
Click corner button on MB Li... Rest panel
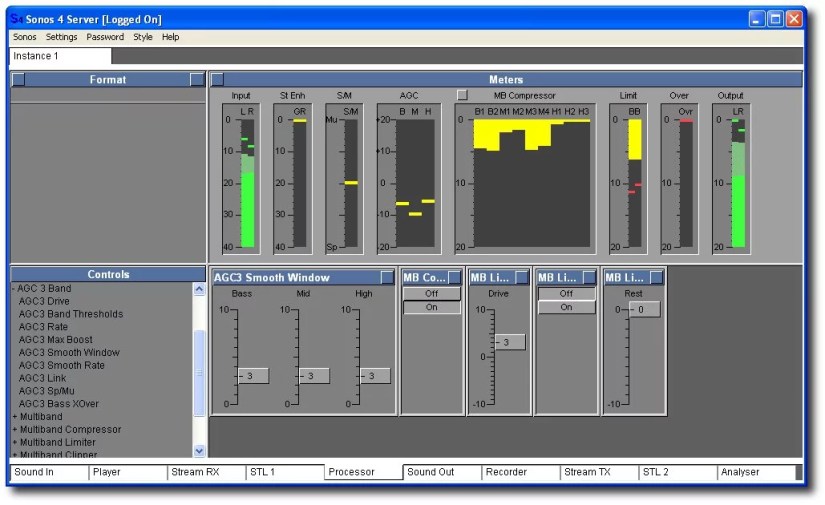pyautogui.click(x=656, y=277)
